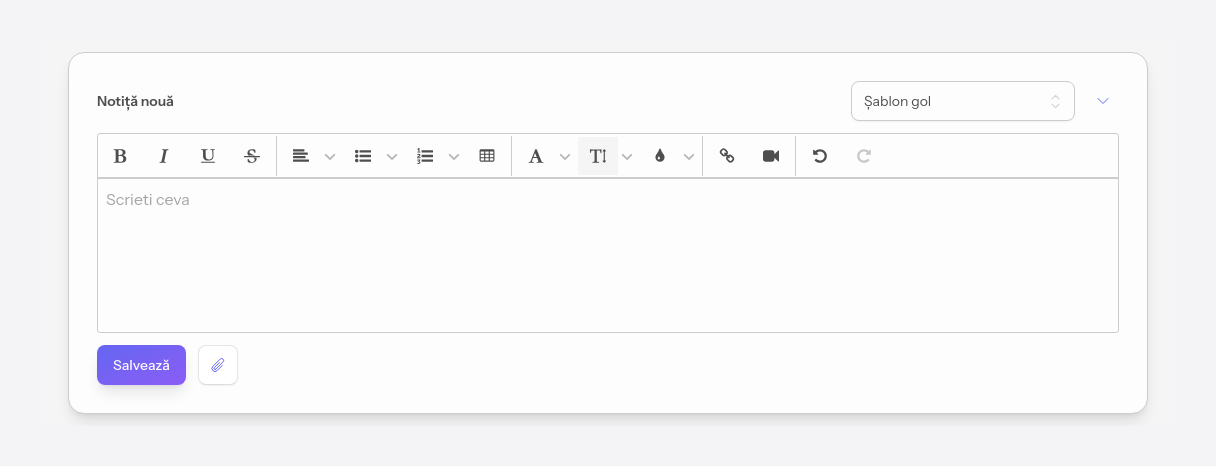Insert a video
Image resolution: width=1216 pixels, height=466 pixels.
pyautogui.click(x=771, y=156)
